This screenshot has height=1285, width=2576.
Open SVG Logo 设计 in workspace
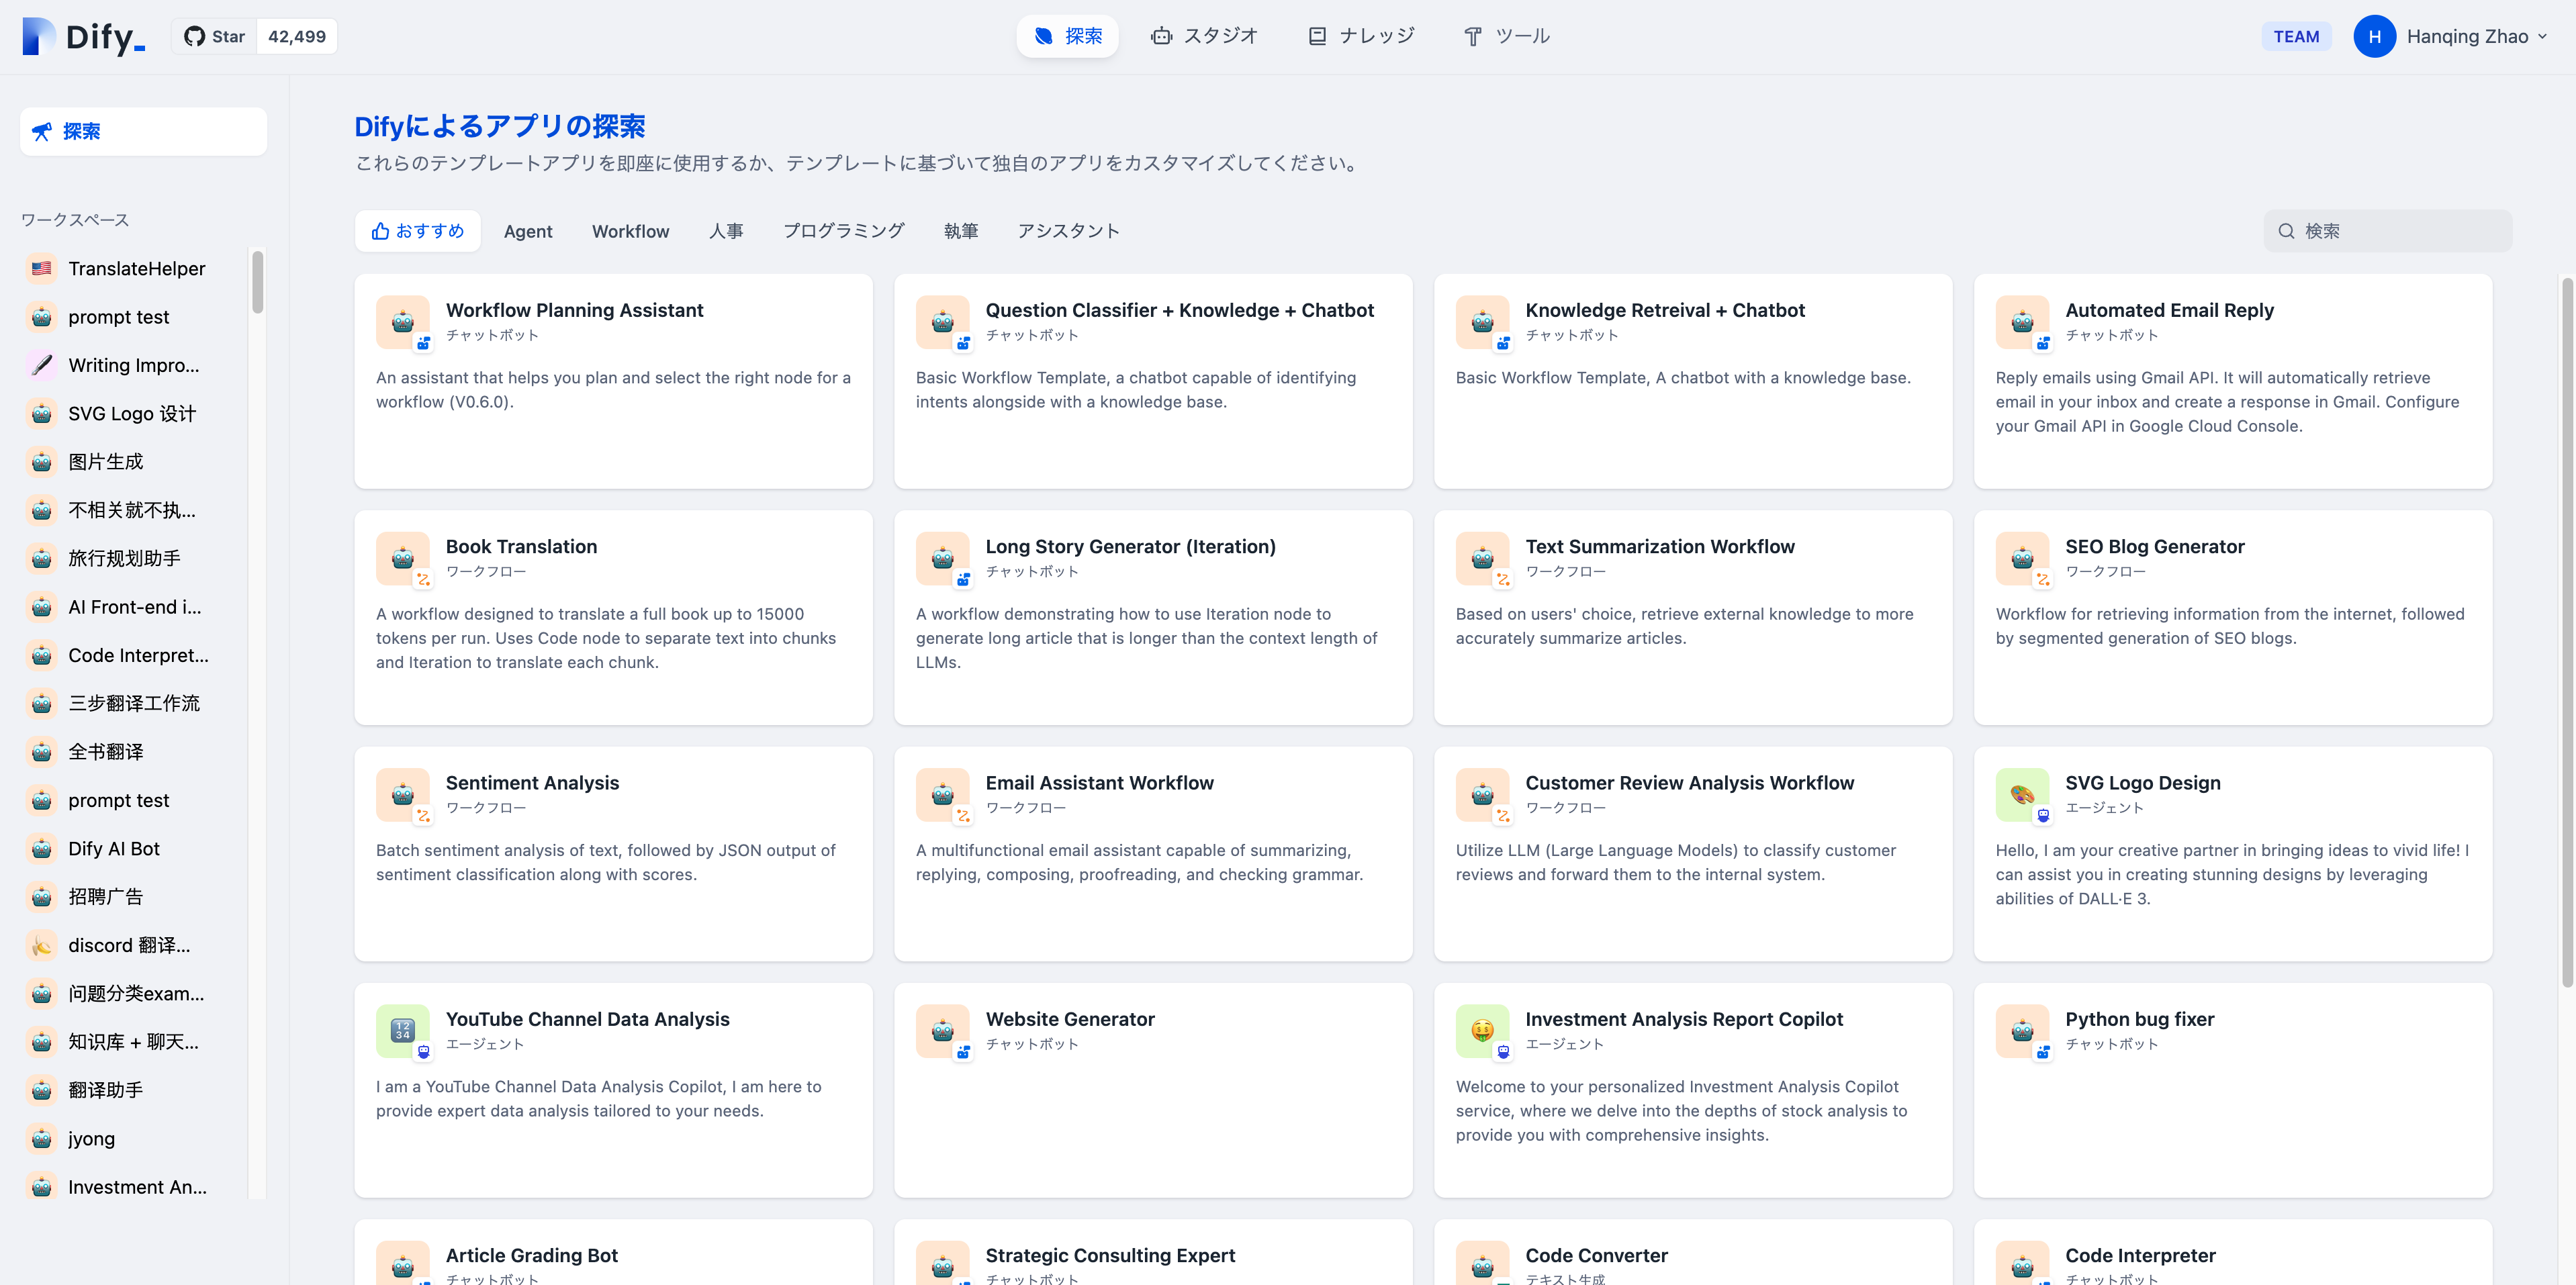point(132,413)
